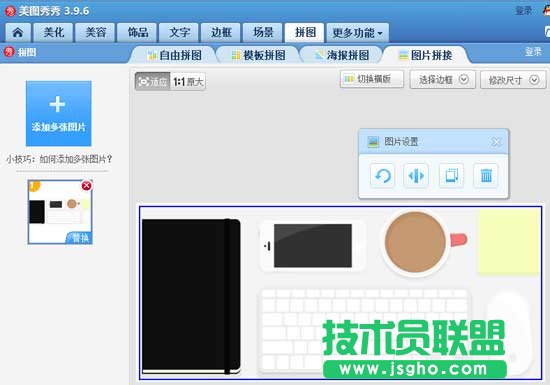The height and width of the screenshot is (385, 550).
Task: Select the 图片拼接 tab
Action: point(426,55)
